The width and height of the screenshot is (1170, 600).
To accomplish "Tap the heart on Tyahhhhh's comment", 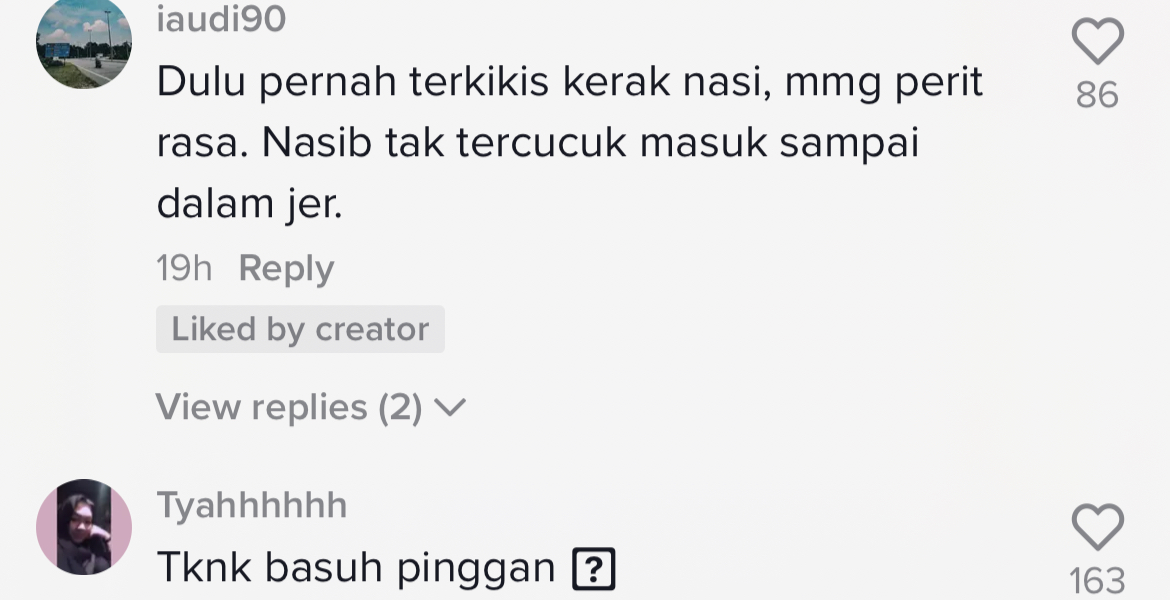I will (x=1097, y=526).
